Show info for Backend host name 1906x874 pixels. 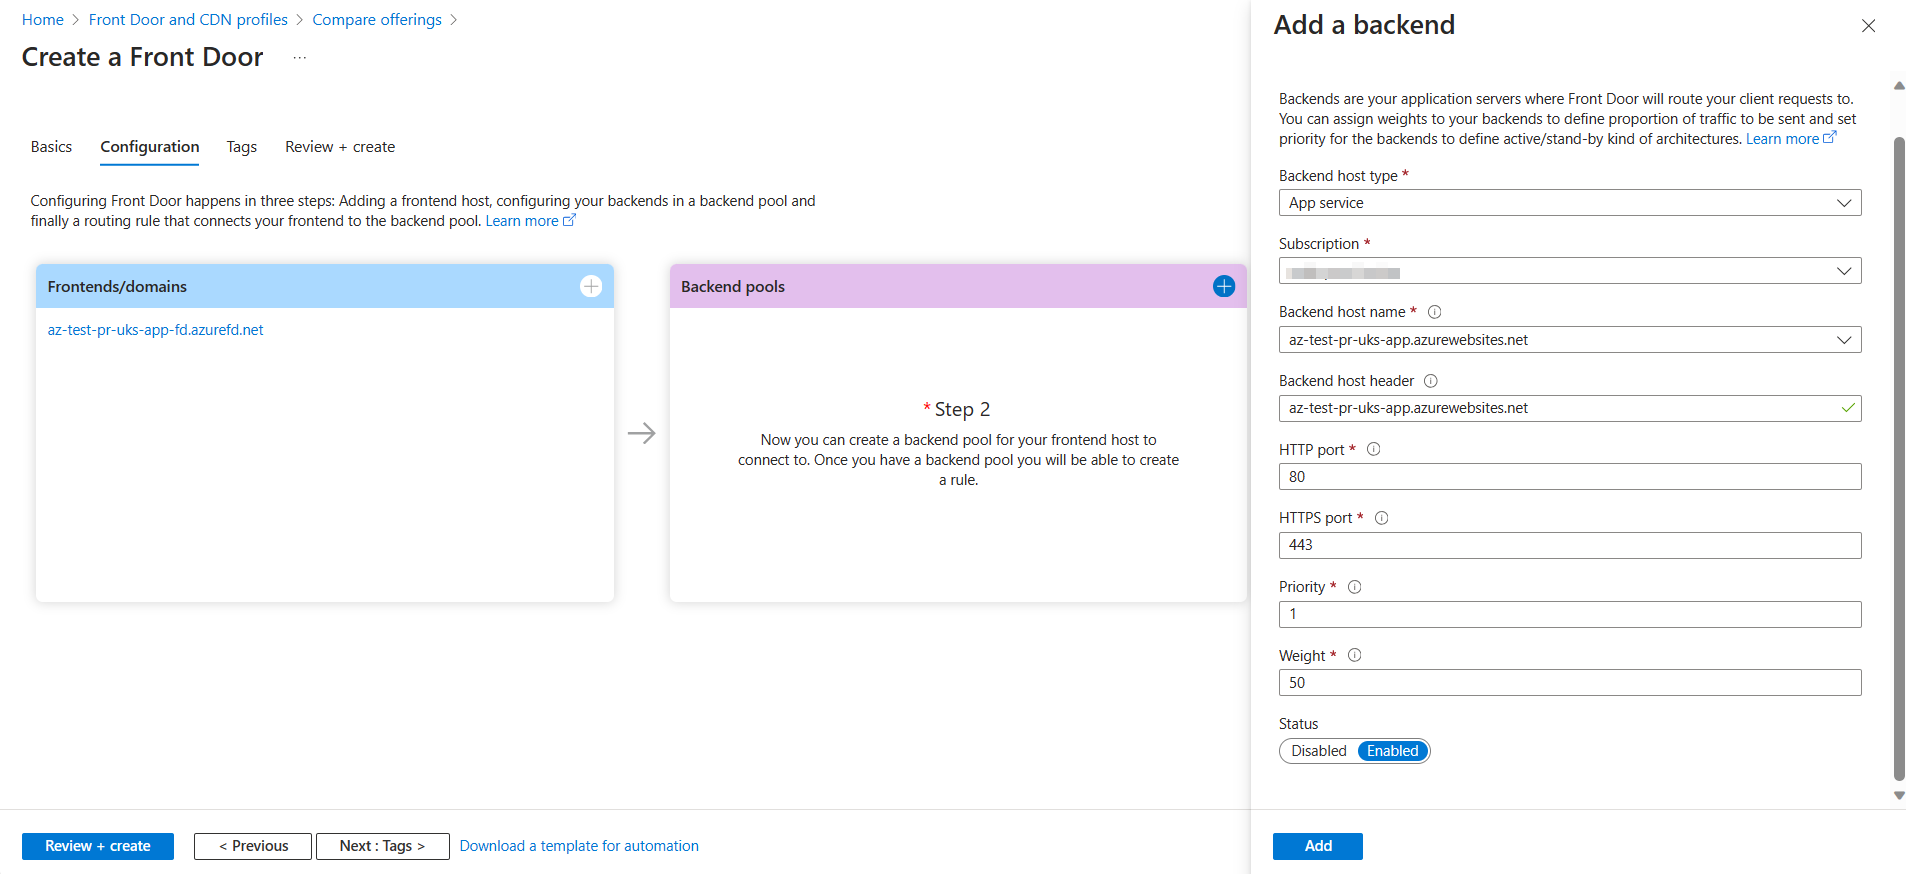[1434, 312]
